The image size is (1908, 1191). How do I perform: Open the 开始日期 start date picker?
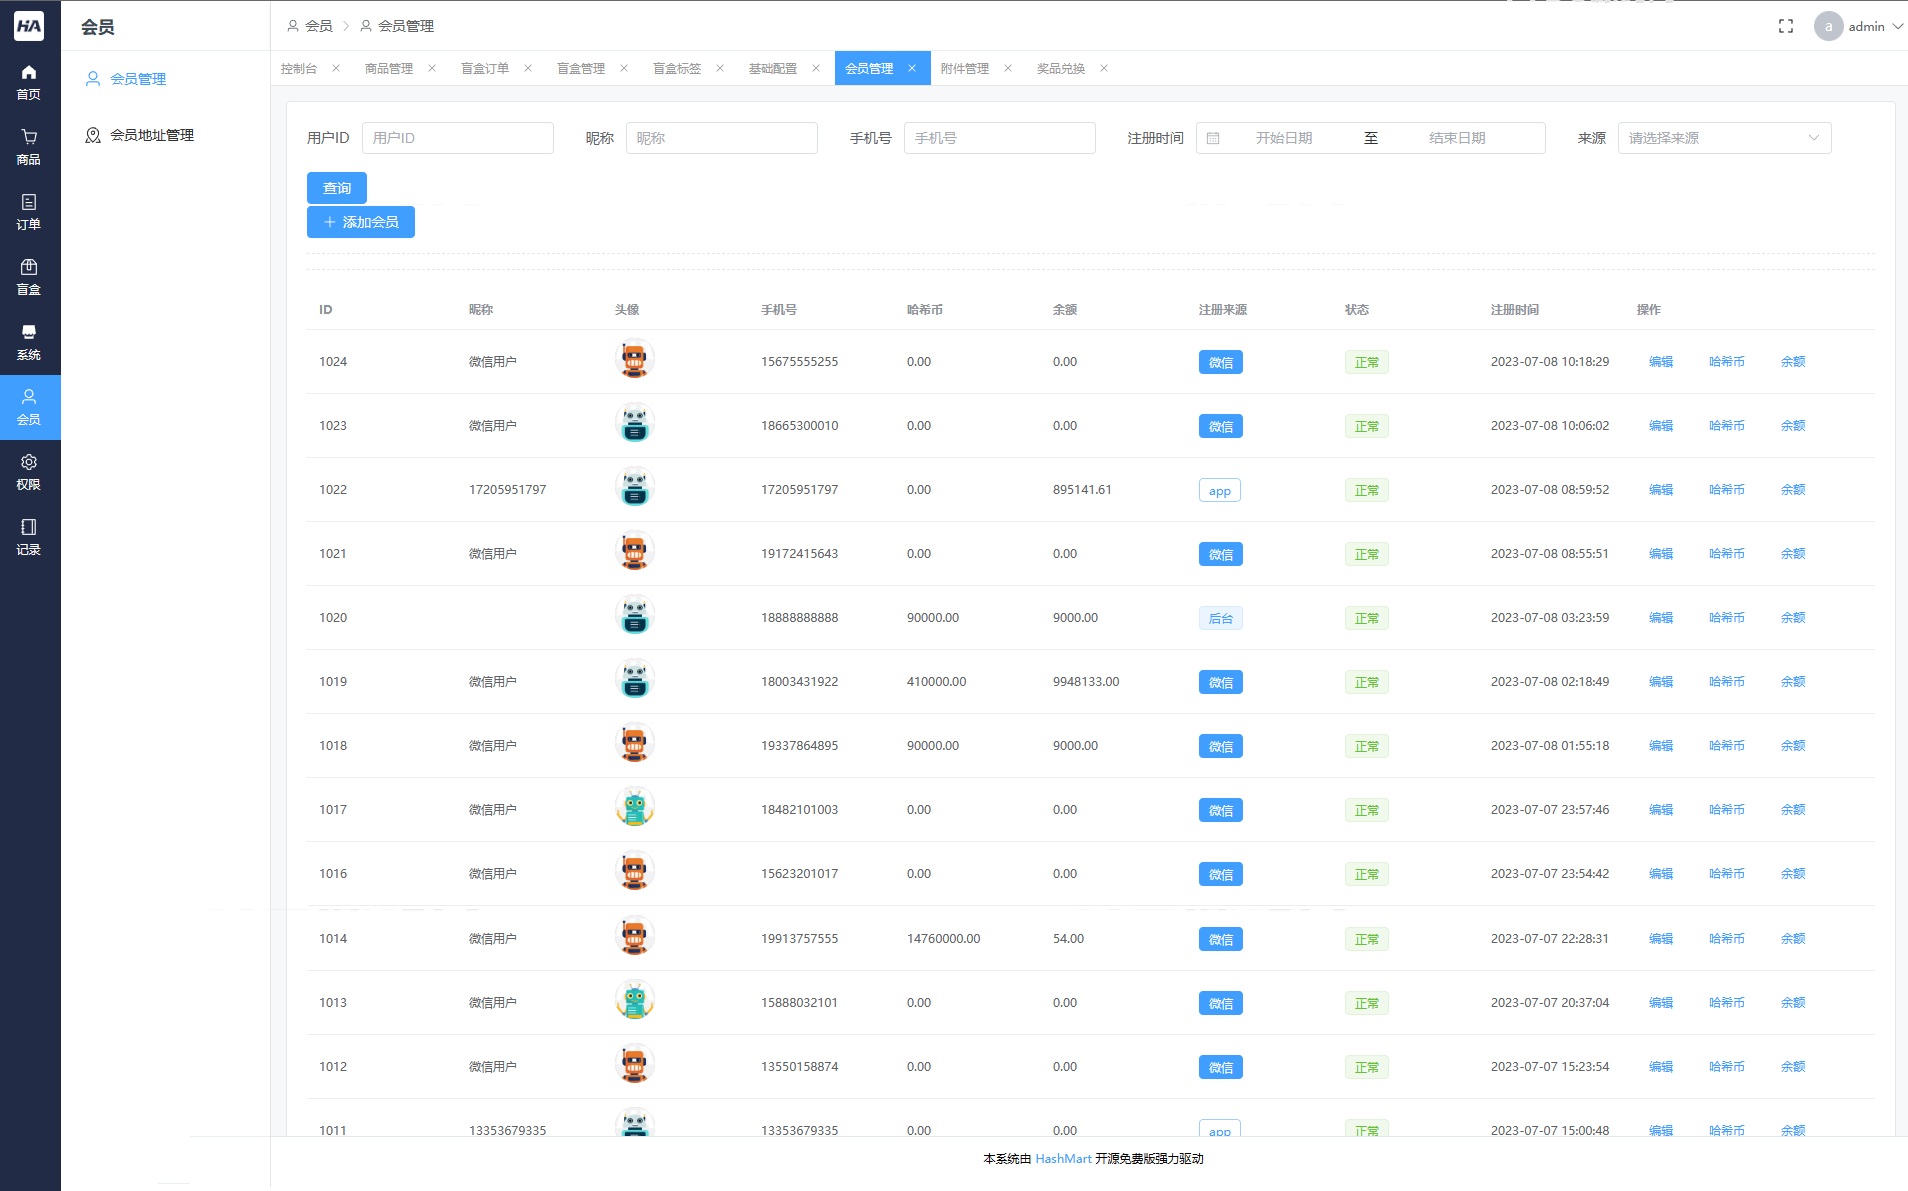(1284, 138)
